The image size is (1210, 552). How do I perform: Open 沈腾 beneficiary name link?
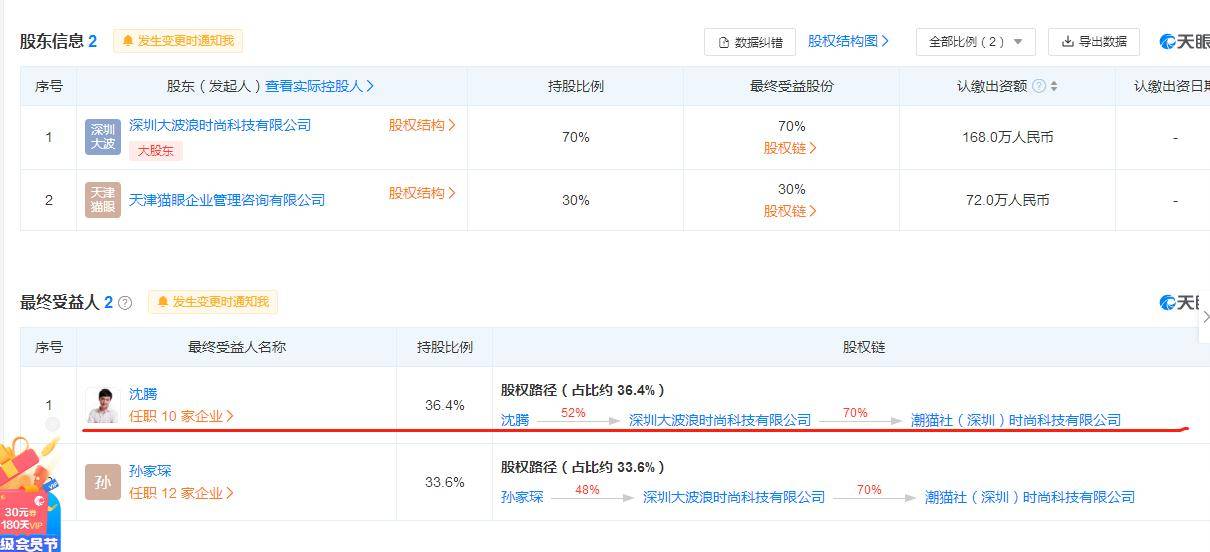click(x=143, y=394)
